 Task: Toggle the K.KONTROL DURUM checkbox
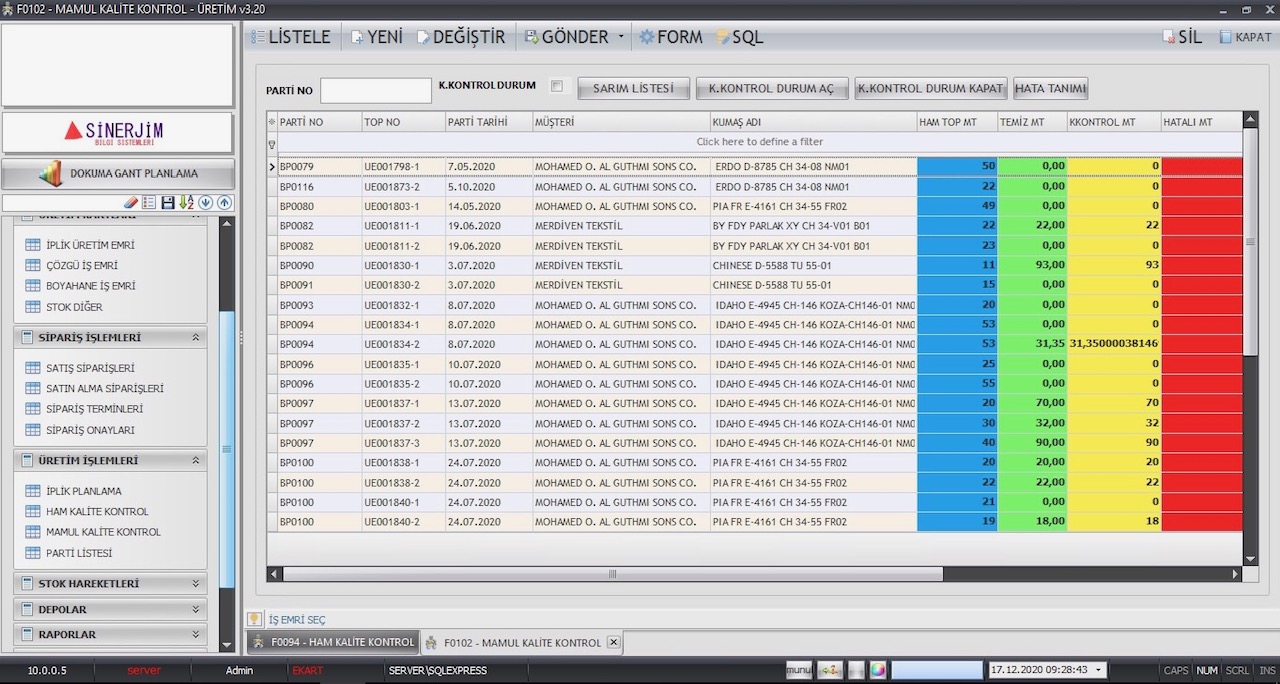[x=557, y=86]
